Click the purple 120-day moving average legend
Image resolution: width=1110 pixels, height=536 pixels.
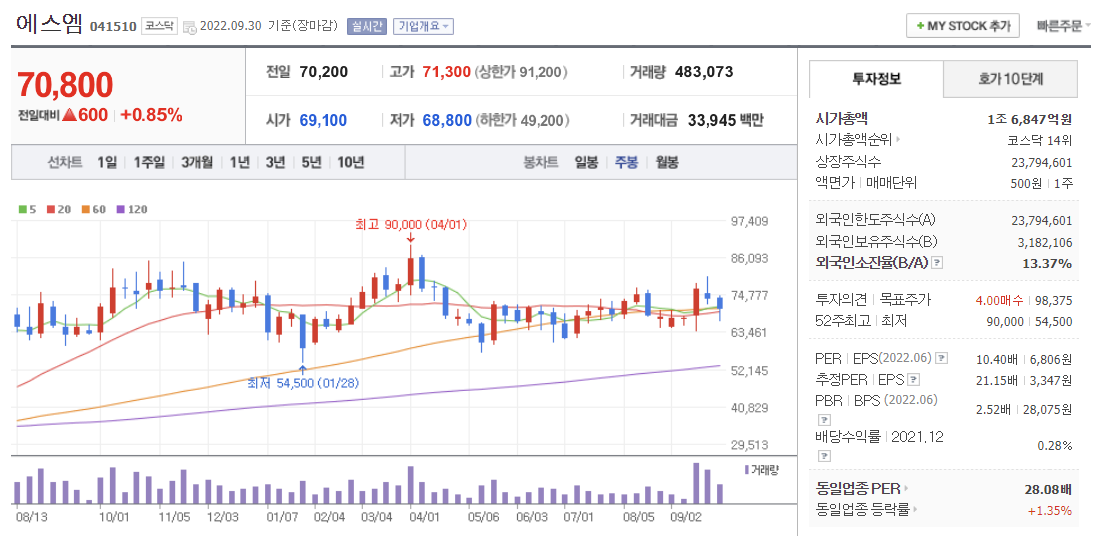(132, 210)
